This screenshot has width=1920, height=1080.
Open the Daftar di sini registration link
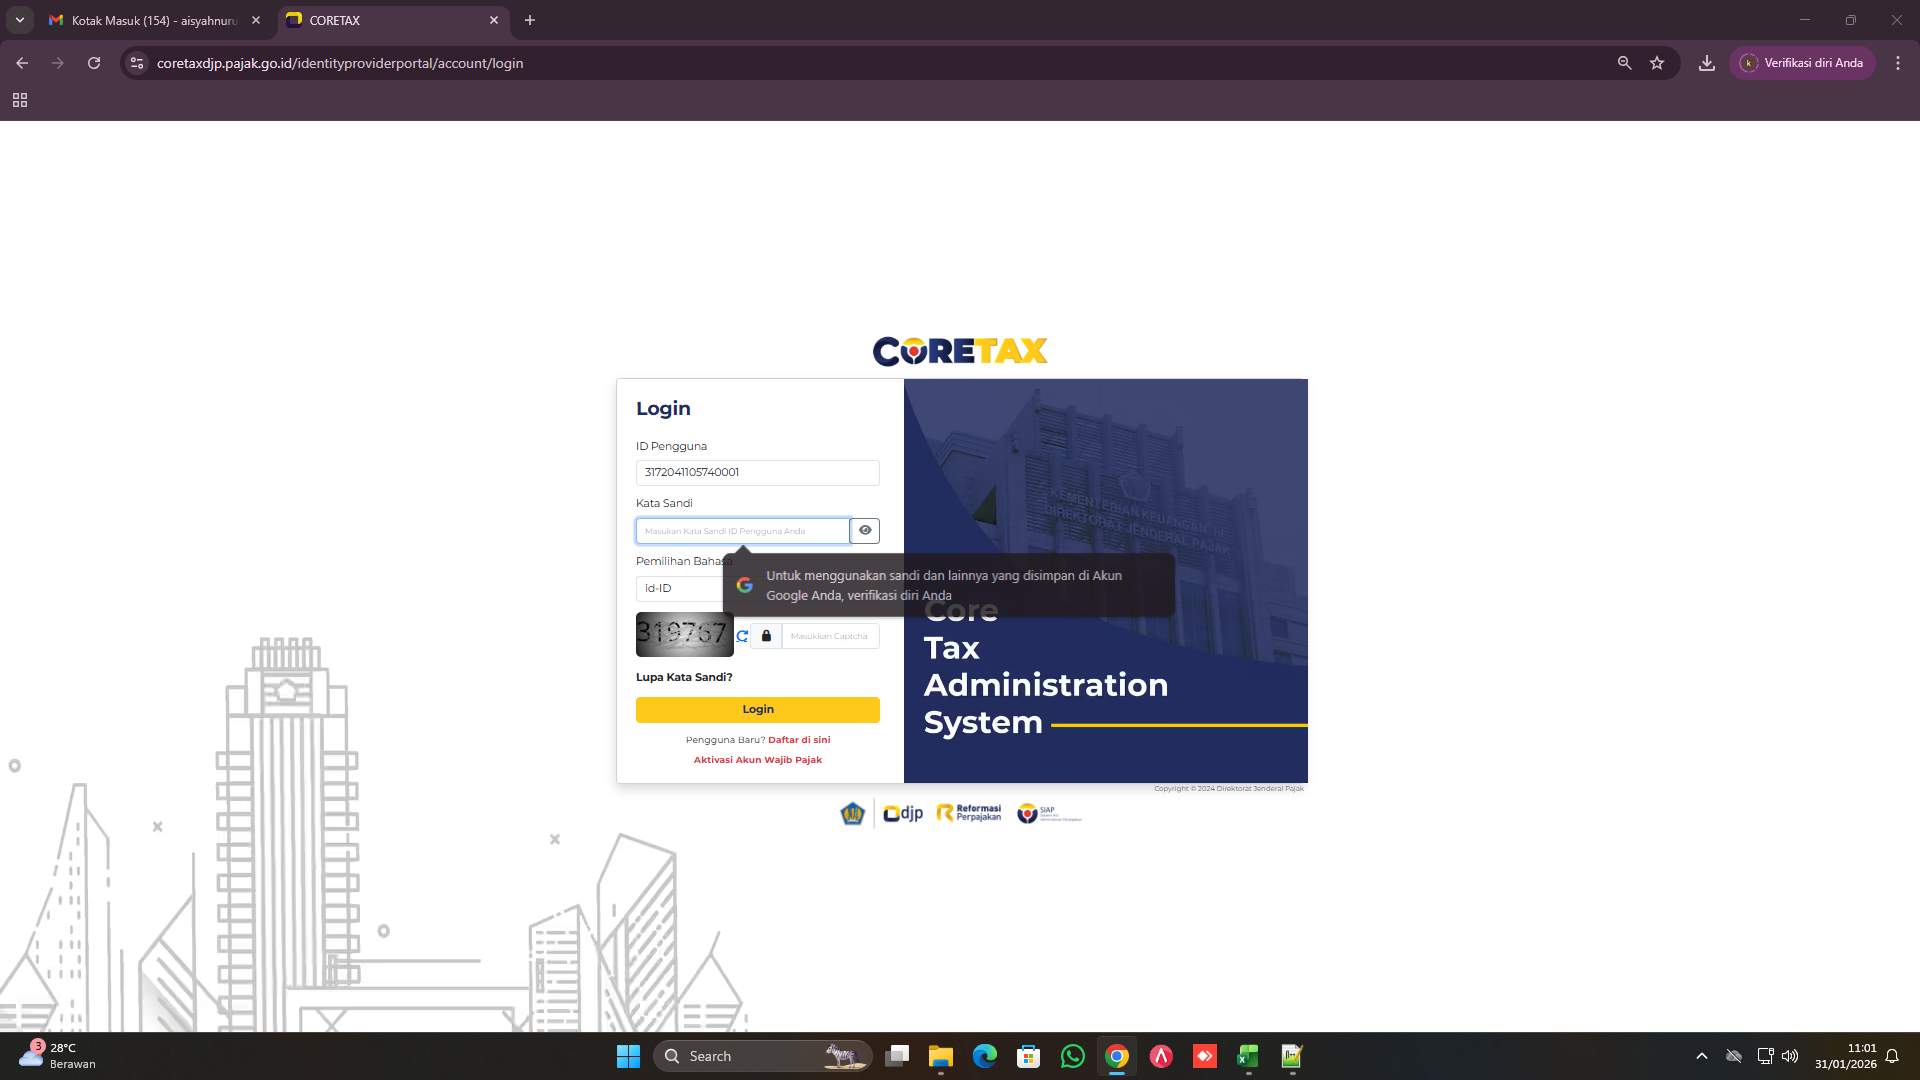click(799, 739)
